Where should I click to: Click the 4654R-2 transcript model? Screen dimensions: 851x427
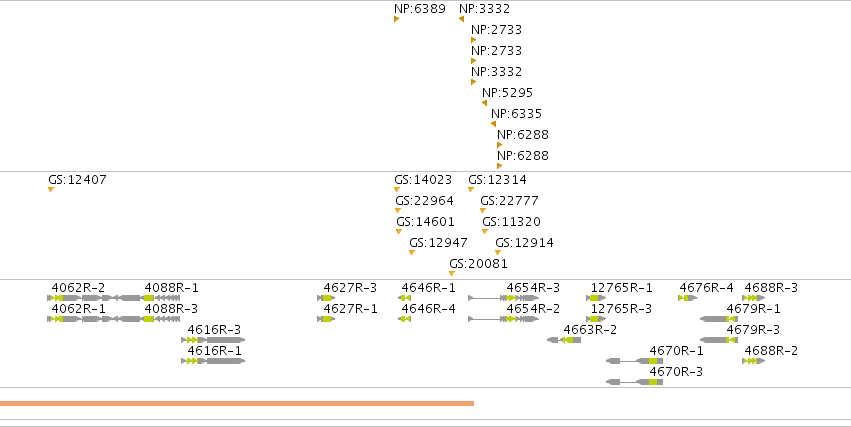pos(504,319)
